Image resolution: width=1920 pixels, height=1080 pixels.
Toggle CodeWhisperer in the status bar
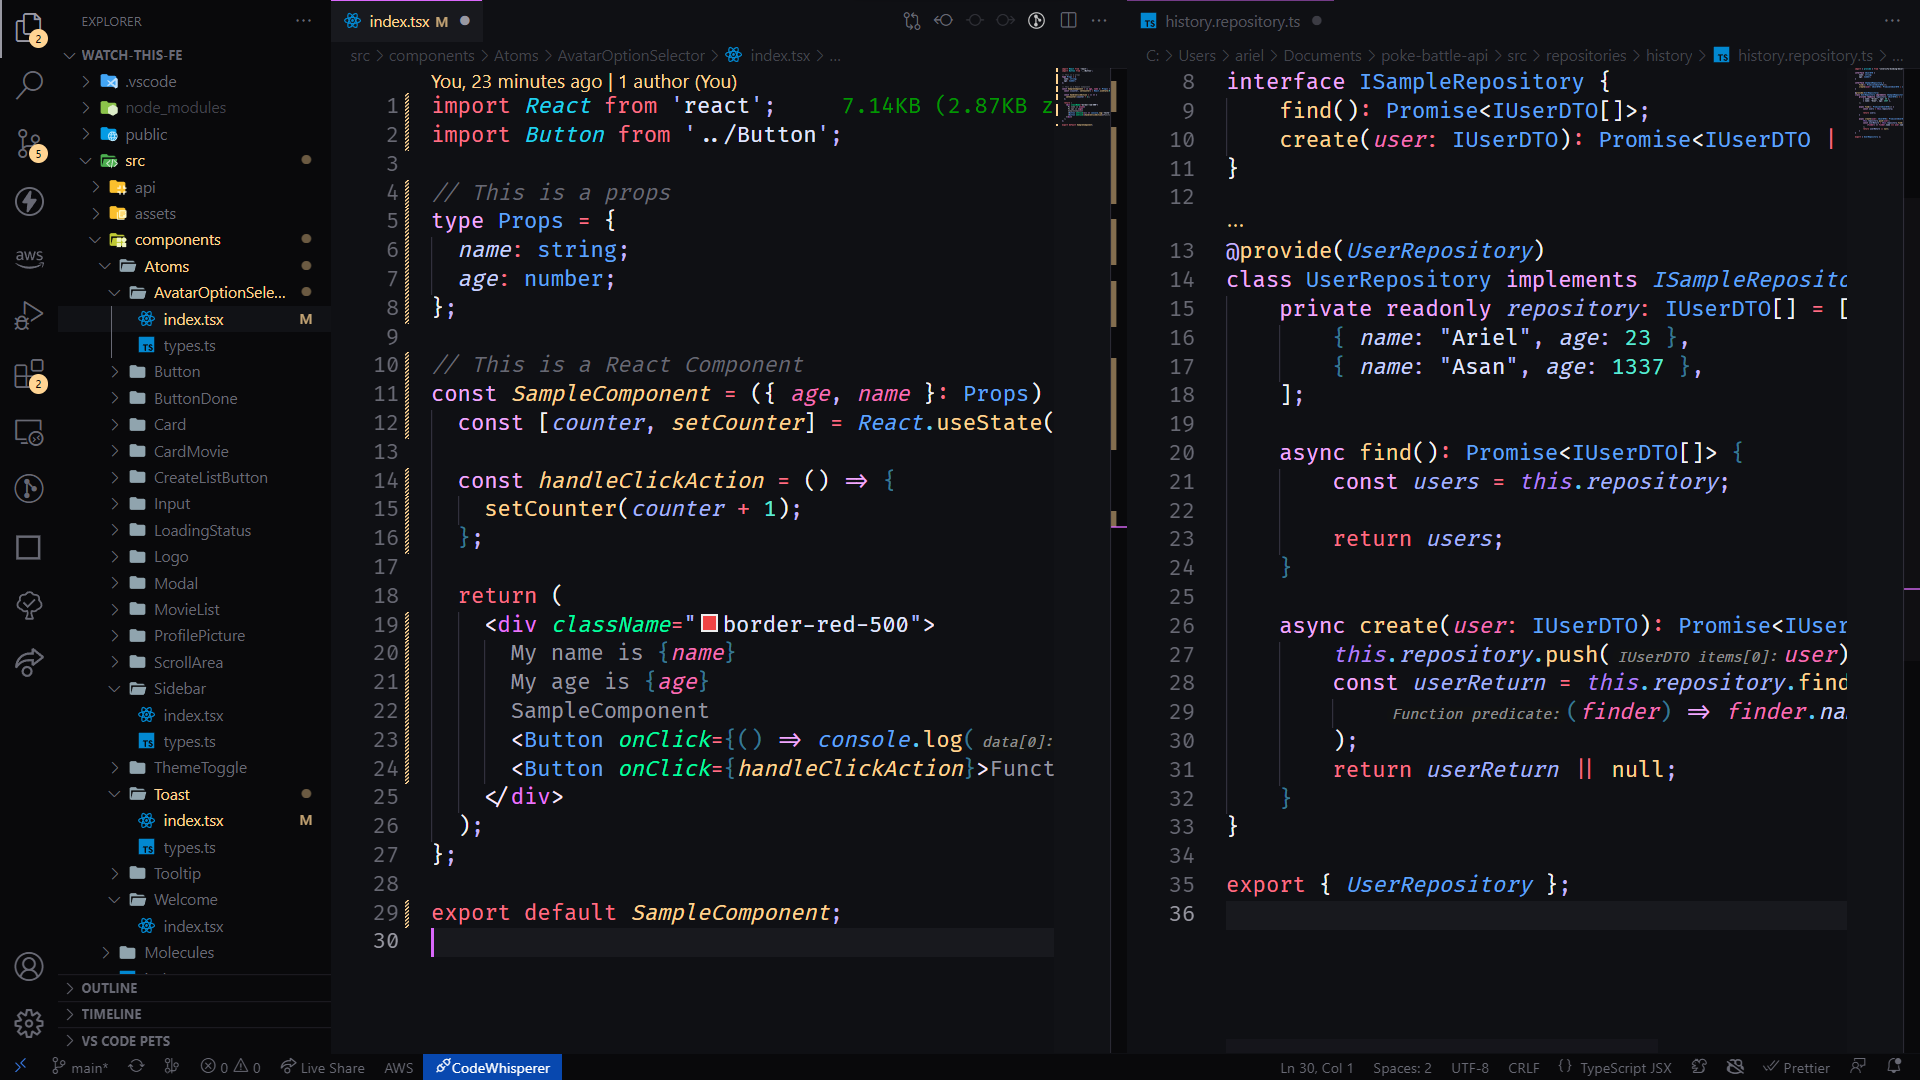[492, 1067]
